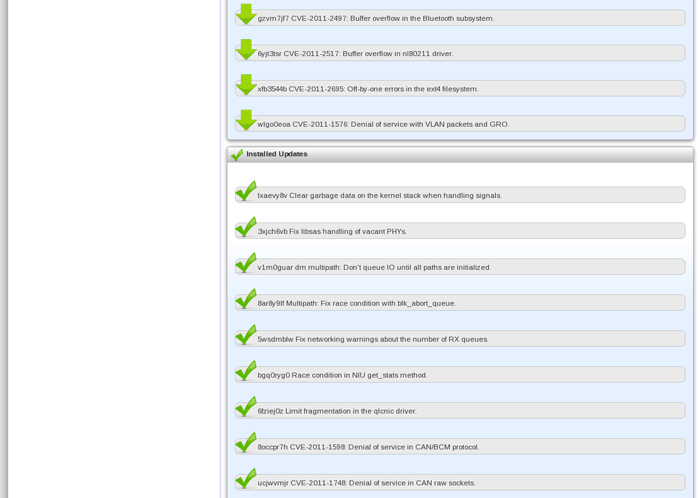This screenshot has width=700, height=498.
Task: Click checkmark for CVE-2011-1748 CAN raw sockets
Action: click(246, 479)
